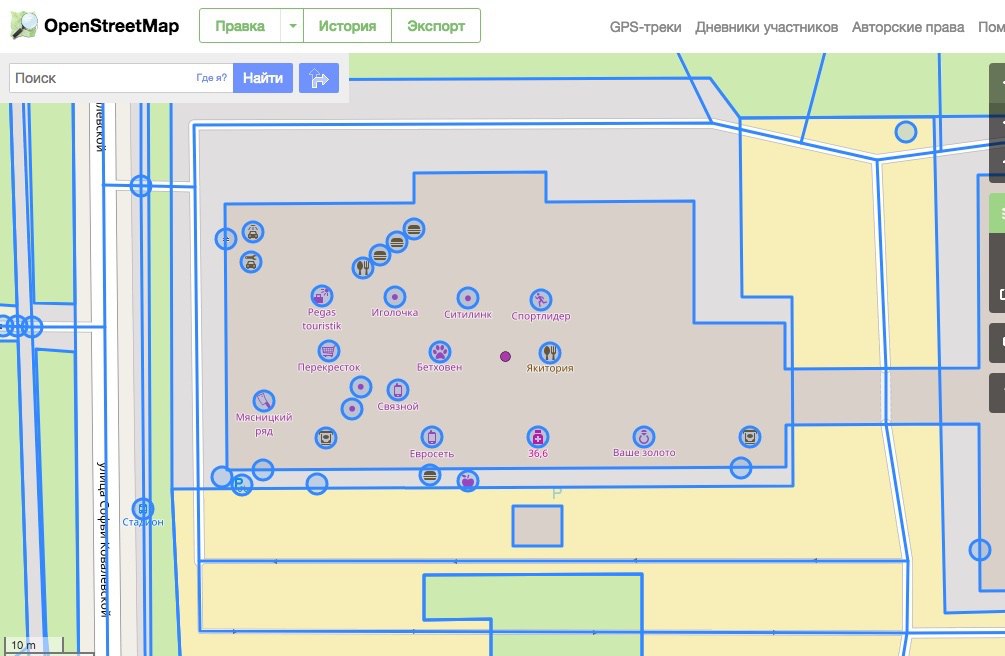Open the Экспорт tab
Image resolution: width=1005 pixels, height=656 pixels.
436,26
